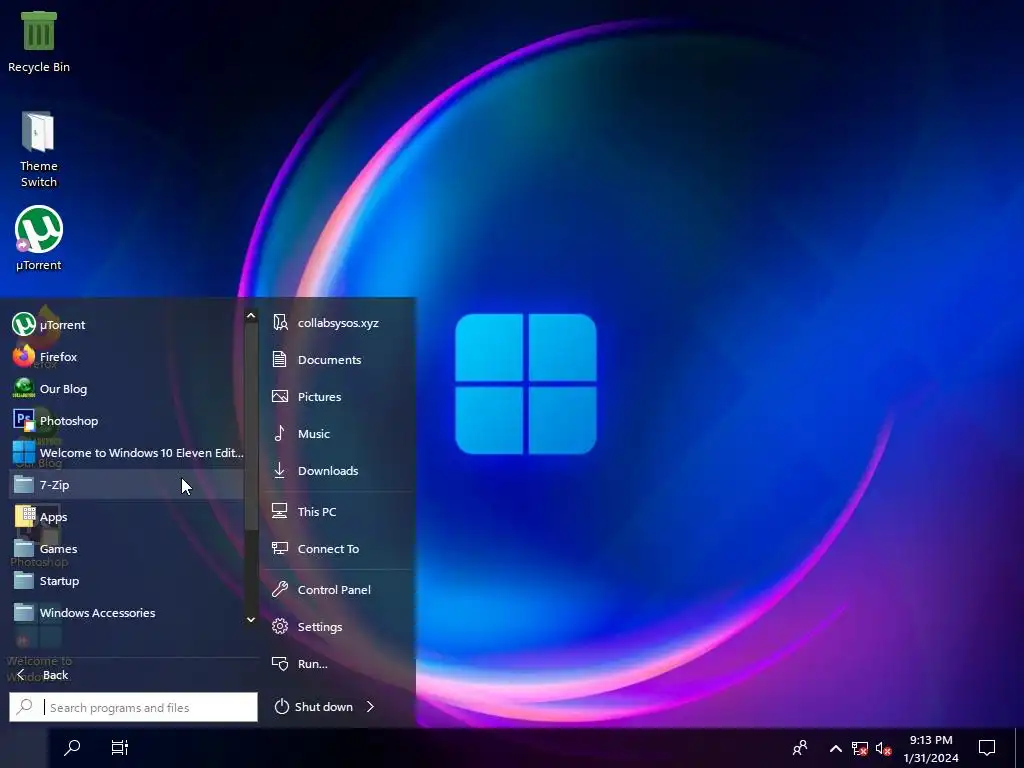Click the taskbar Search icon
Image resolution: width=1024 pixels, height=768 pixels.
[x=72, y=748]
